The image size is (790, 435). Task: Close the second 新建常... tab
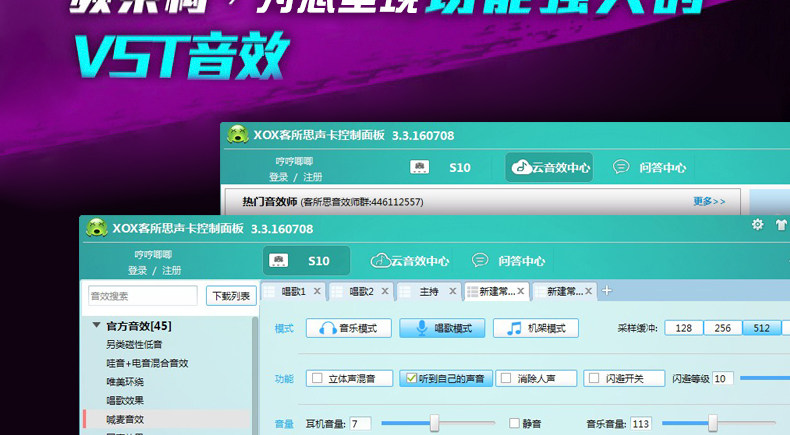click(x=588, y=291)
